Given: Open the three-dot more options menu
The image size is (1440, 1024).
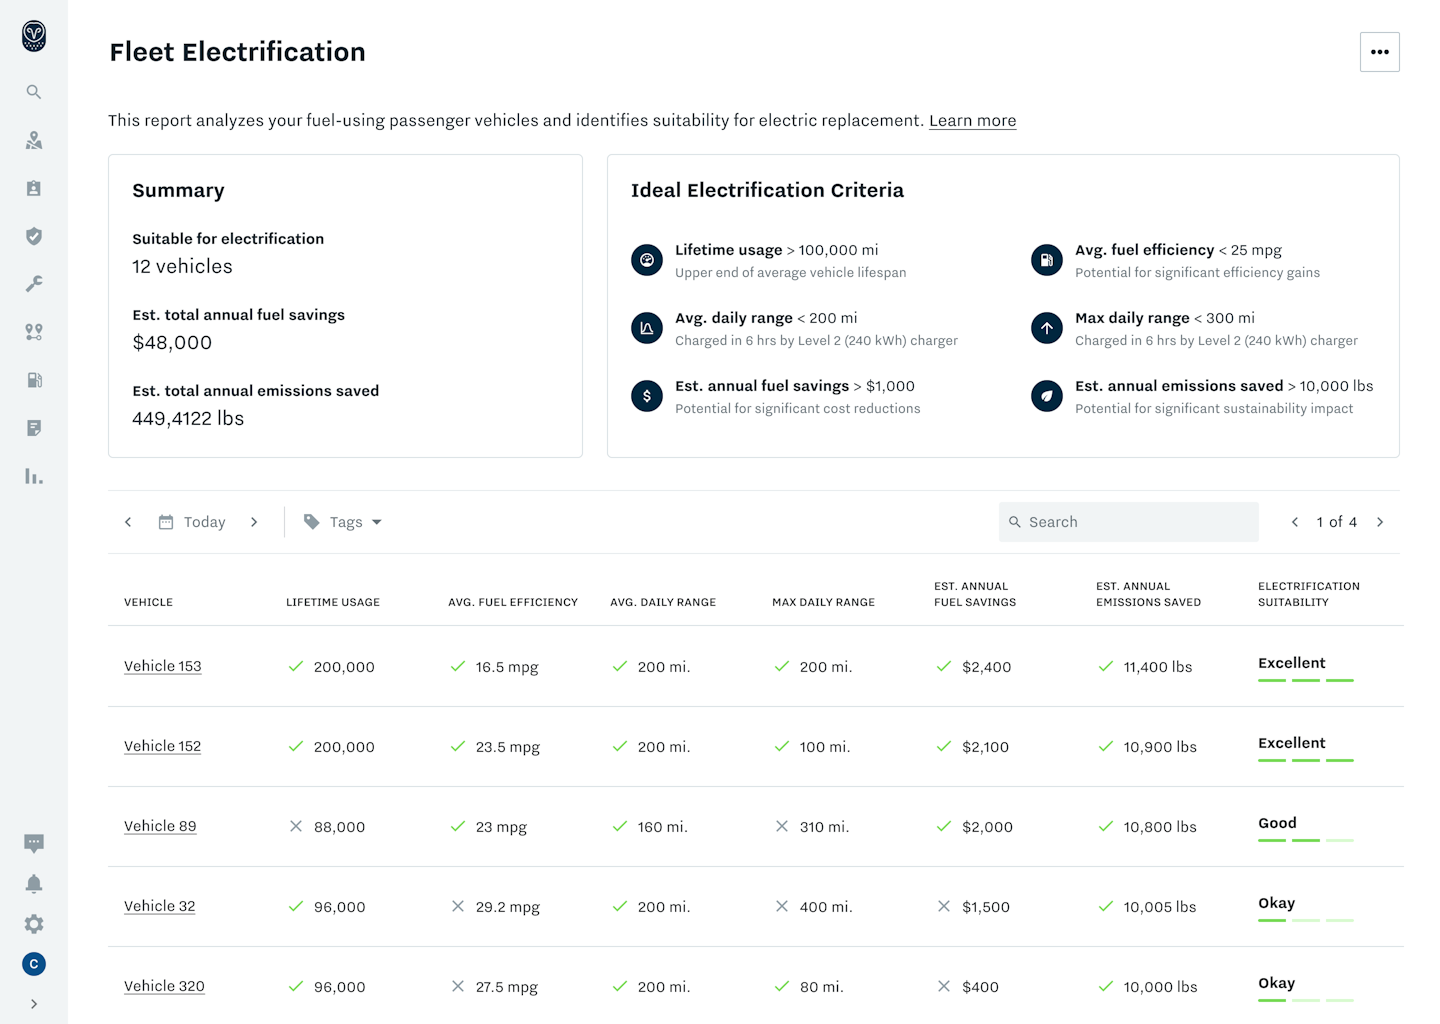Looking at the screenshot, I should pyautogui.click(x=1379, y=52).
